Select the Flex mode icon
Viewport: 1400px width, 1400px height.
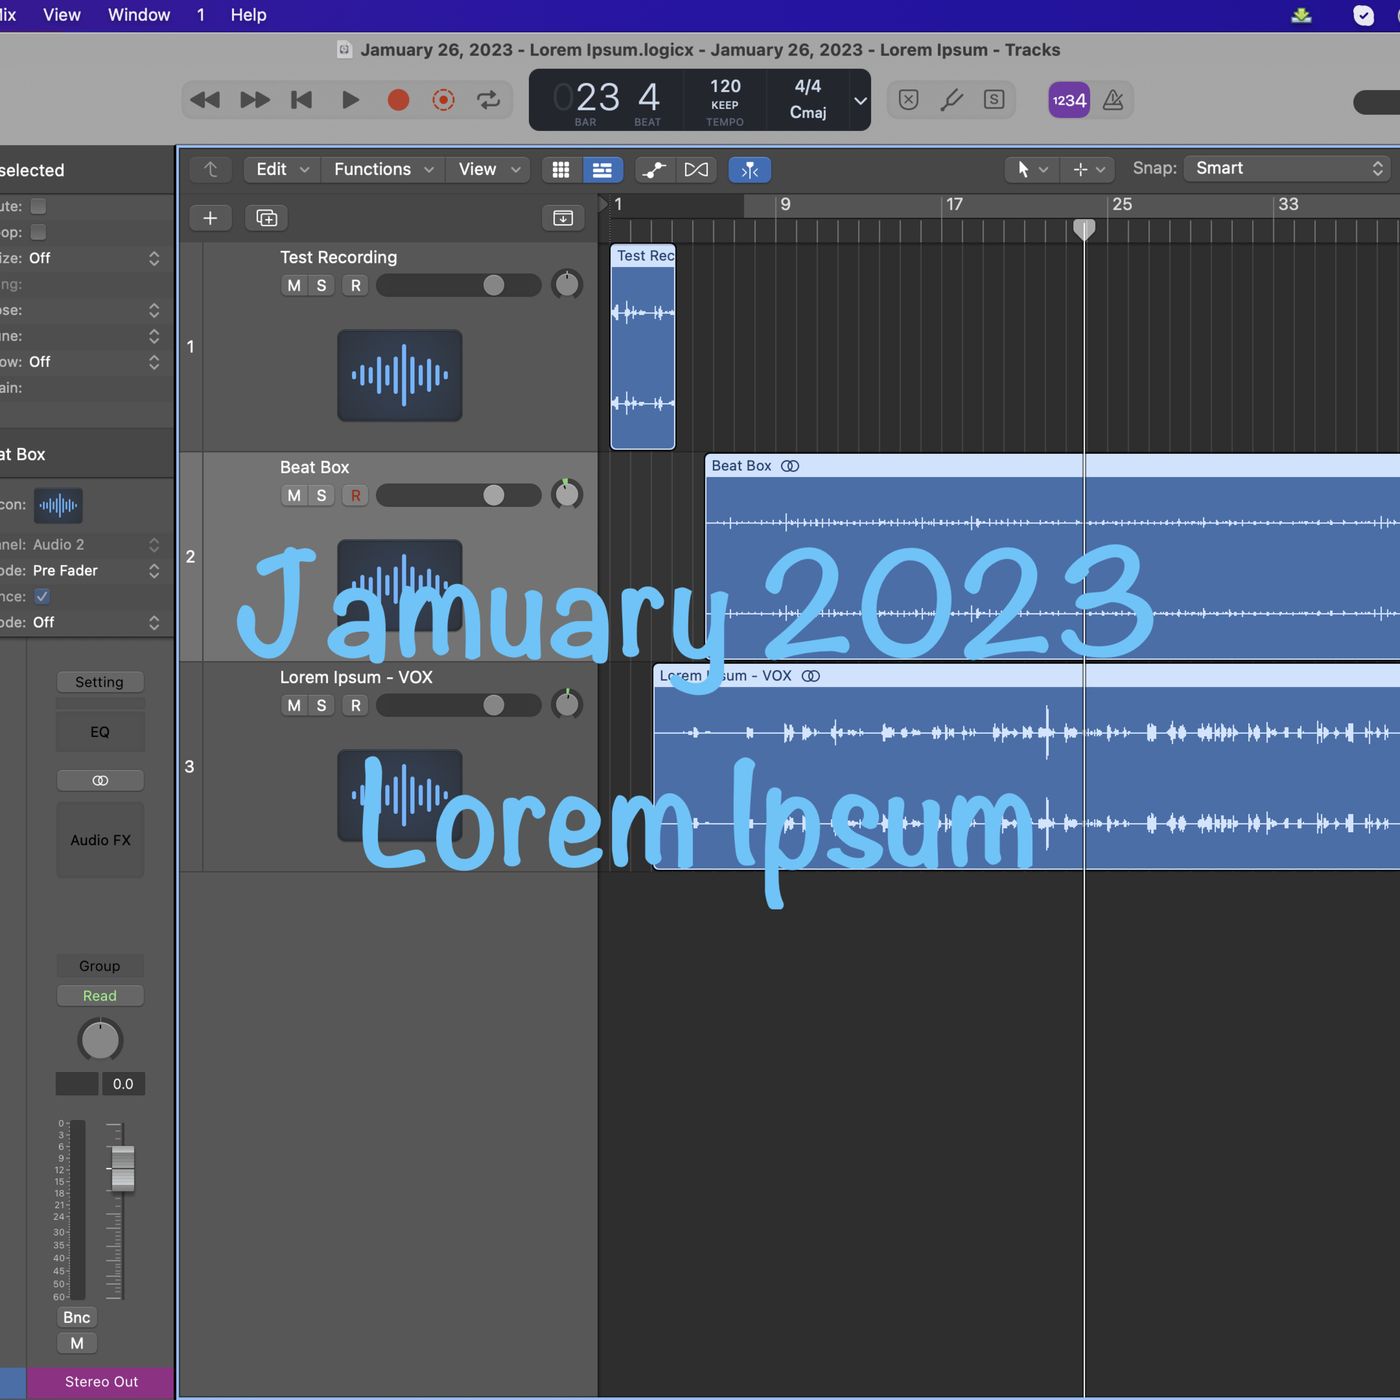tap(749, 170)
